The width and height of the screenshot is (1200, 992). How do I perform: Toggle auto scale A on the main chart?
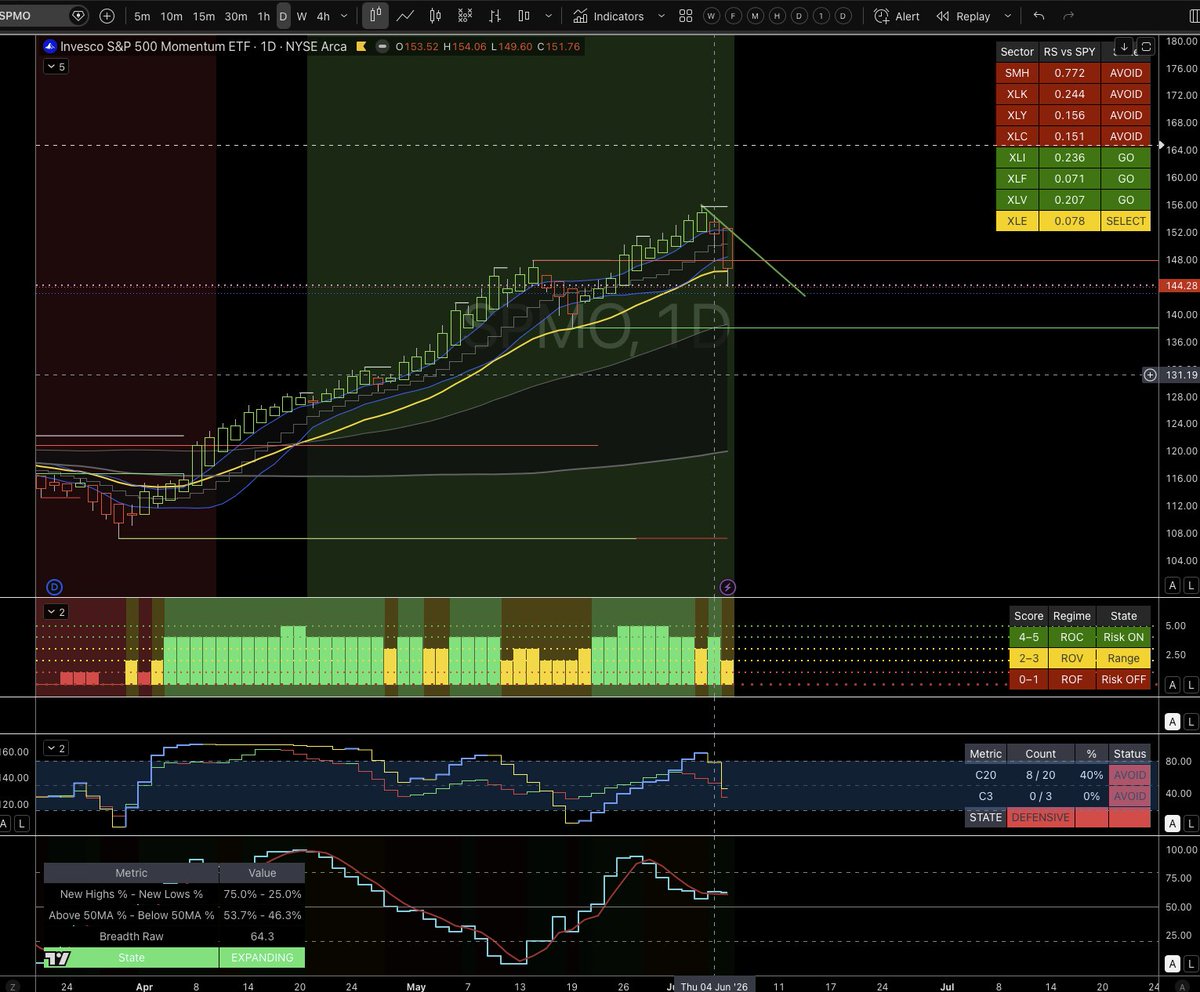pyautogui.click(x=1172, y=586)
